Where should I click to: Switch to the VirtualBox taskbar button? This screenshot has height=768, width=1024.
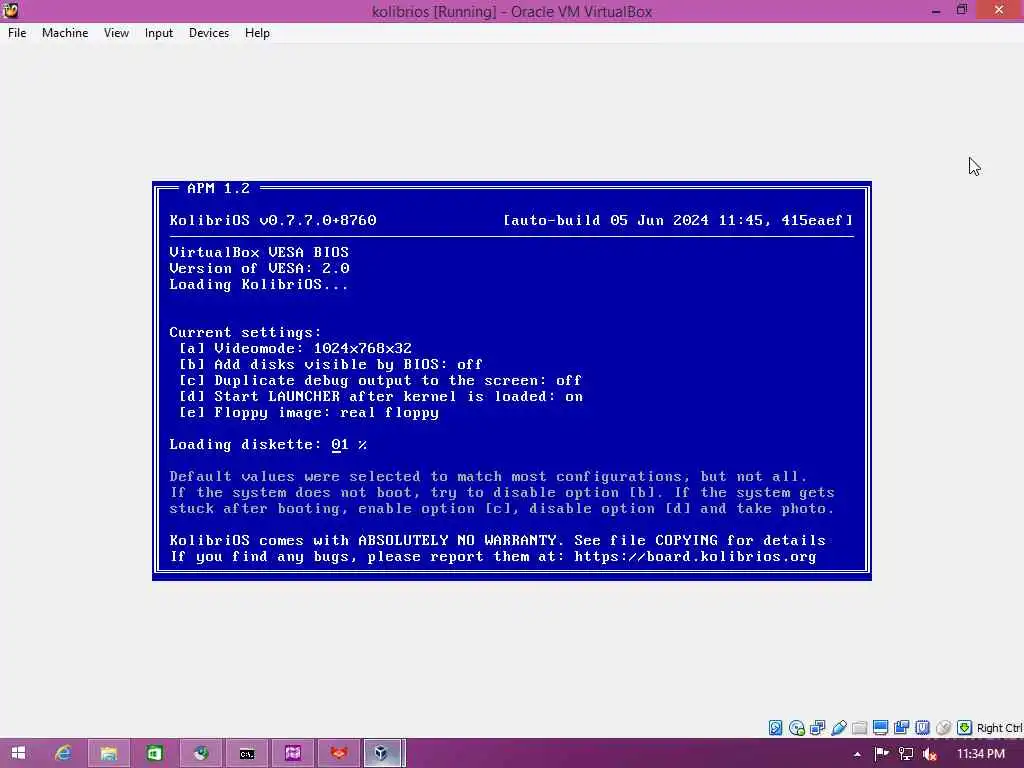pos(383,754)
